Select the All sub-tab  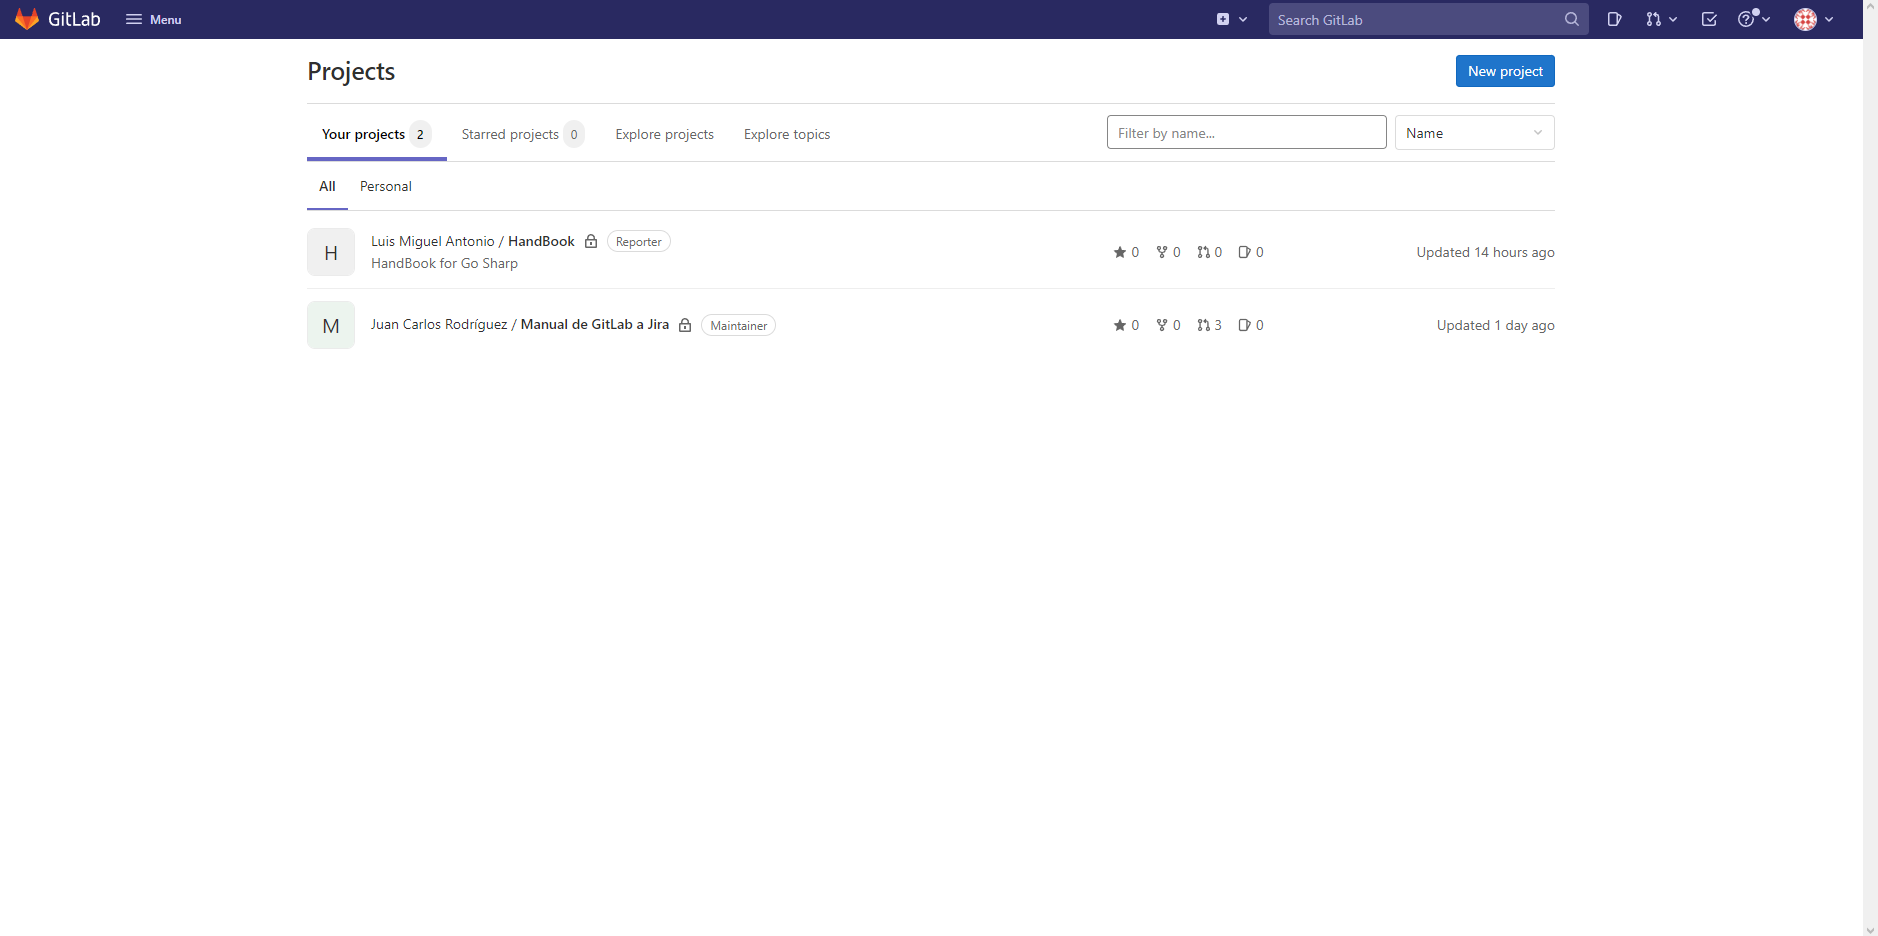(x=327, y=186)
